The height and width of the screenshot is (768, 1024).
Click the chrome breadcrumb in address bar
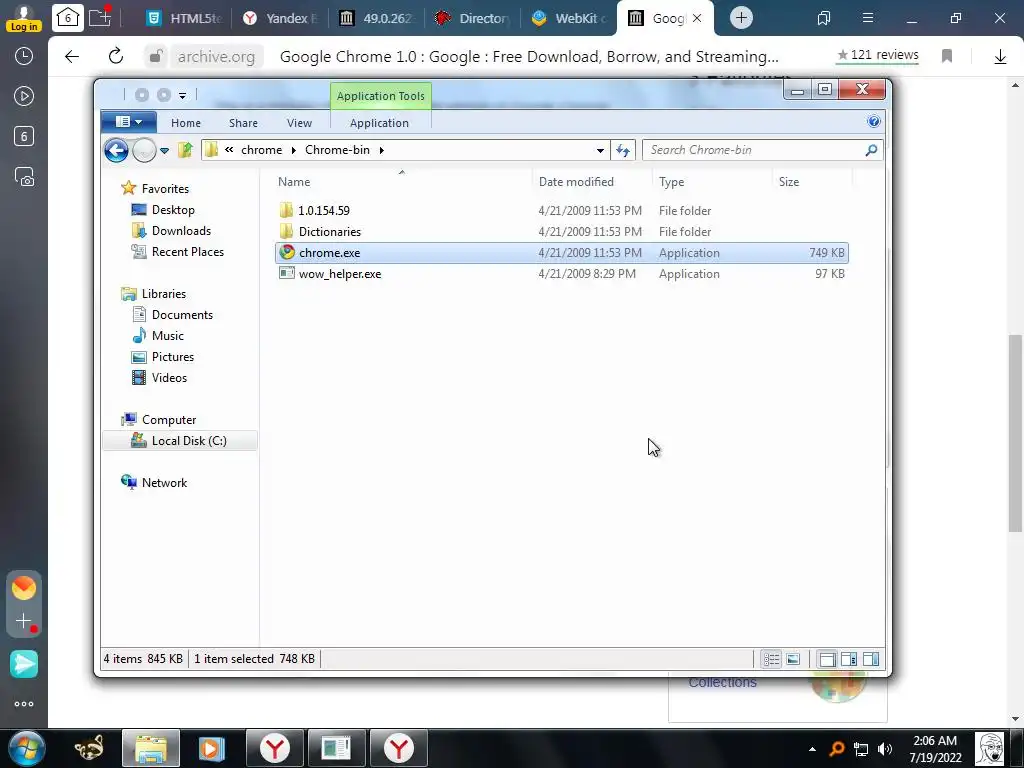click(261, 150)
